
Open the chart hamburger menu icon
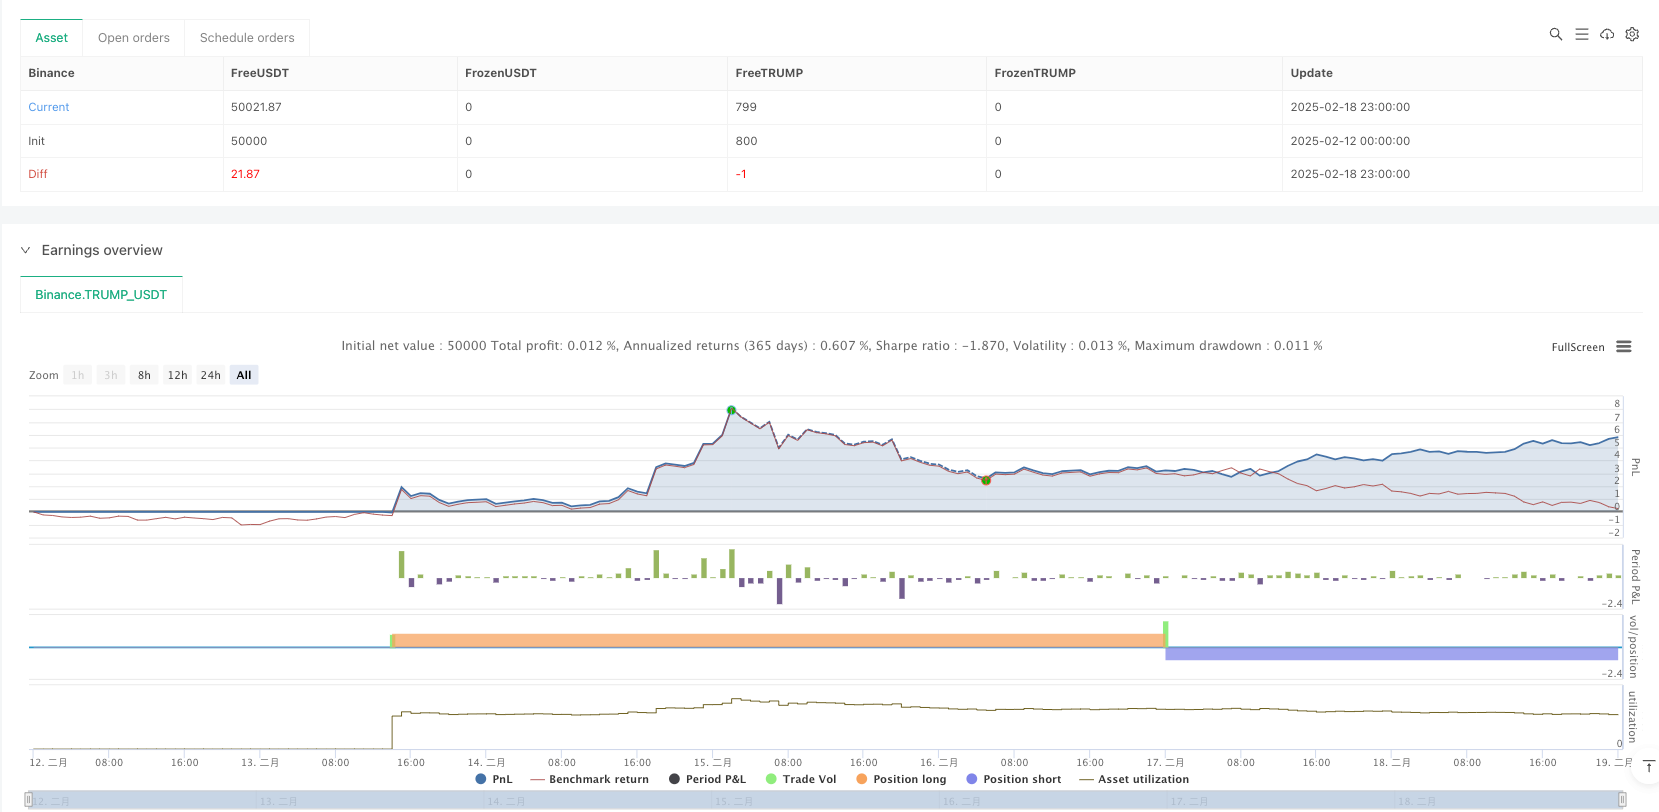click(x=1624, y=347)
